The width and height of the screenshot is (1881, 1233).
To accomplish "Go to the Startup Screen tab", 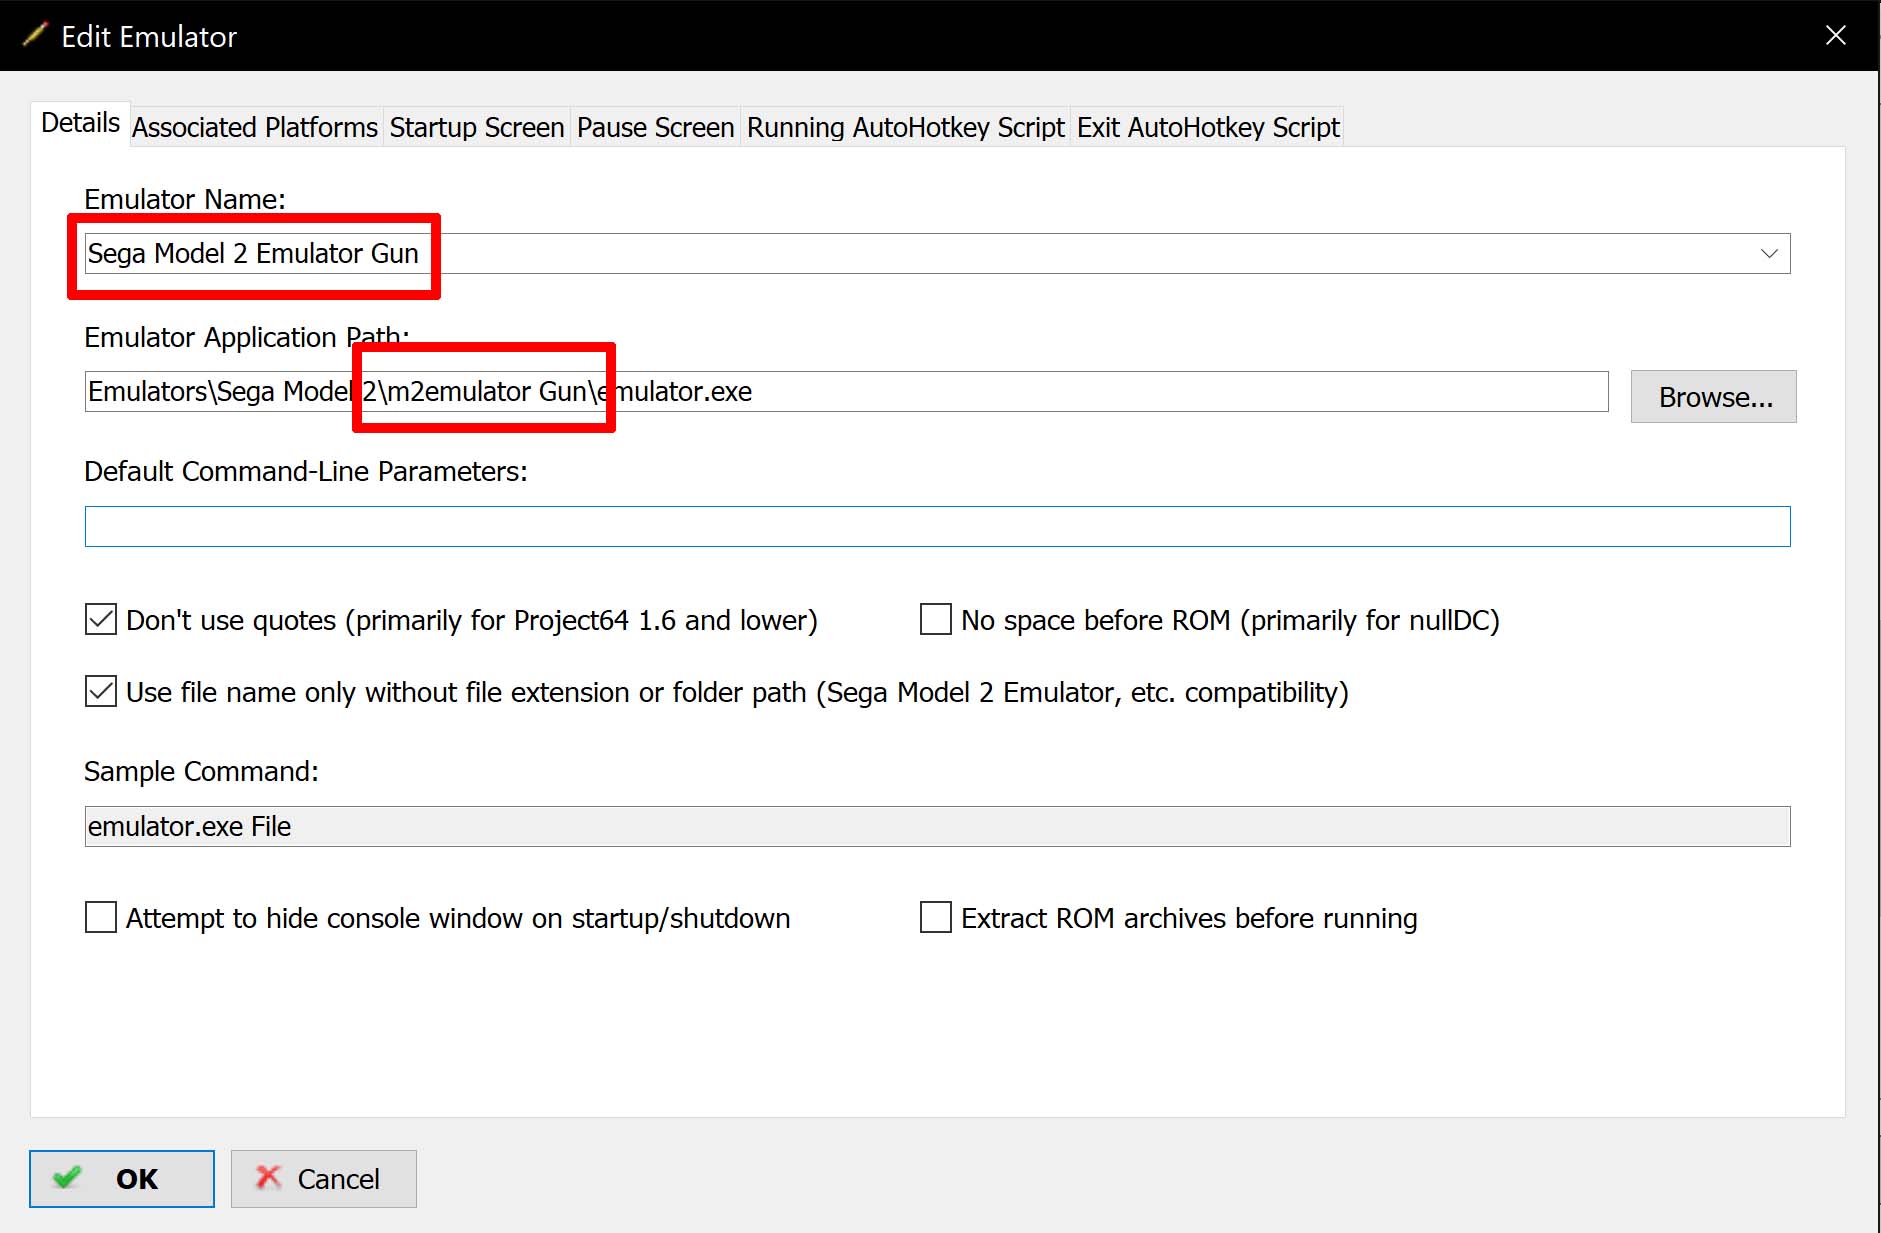I will tap(476, 128).
